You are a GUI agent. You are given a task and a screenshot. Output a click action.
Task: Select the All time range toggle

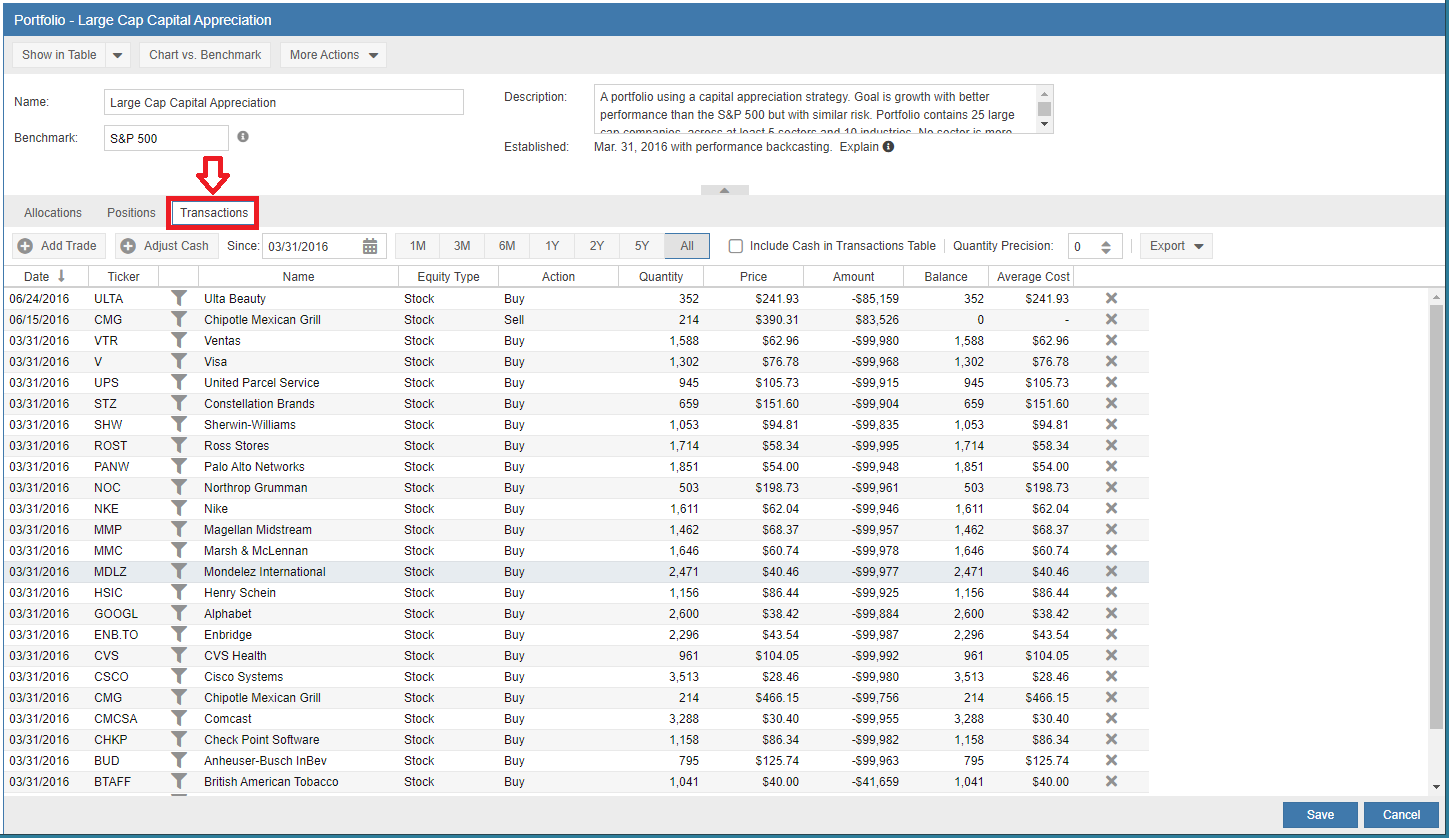687,246
